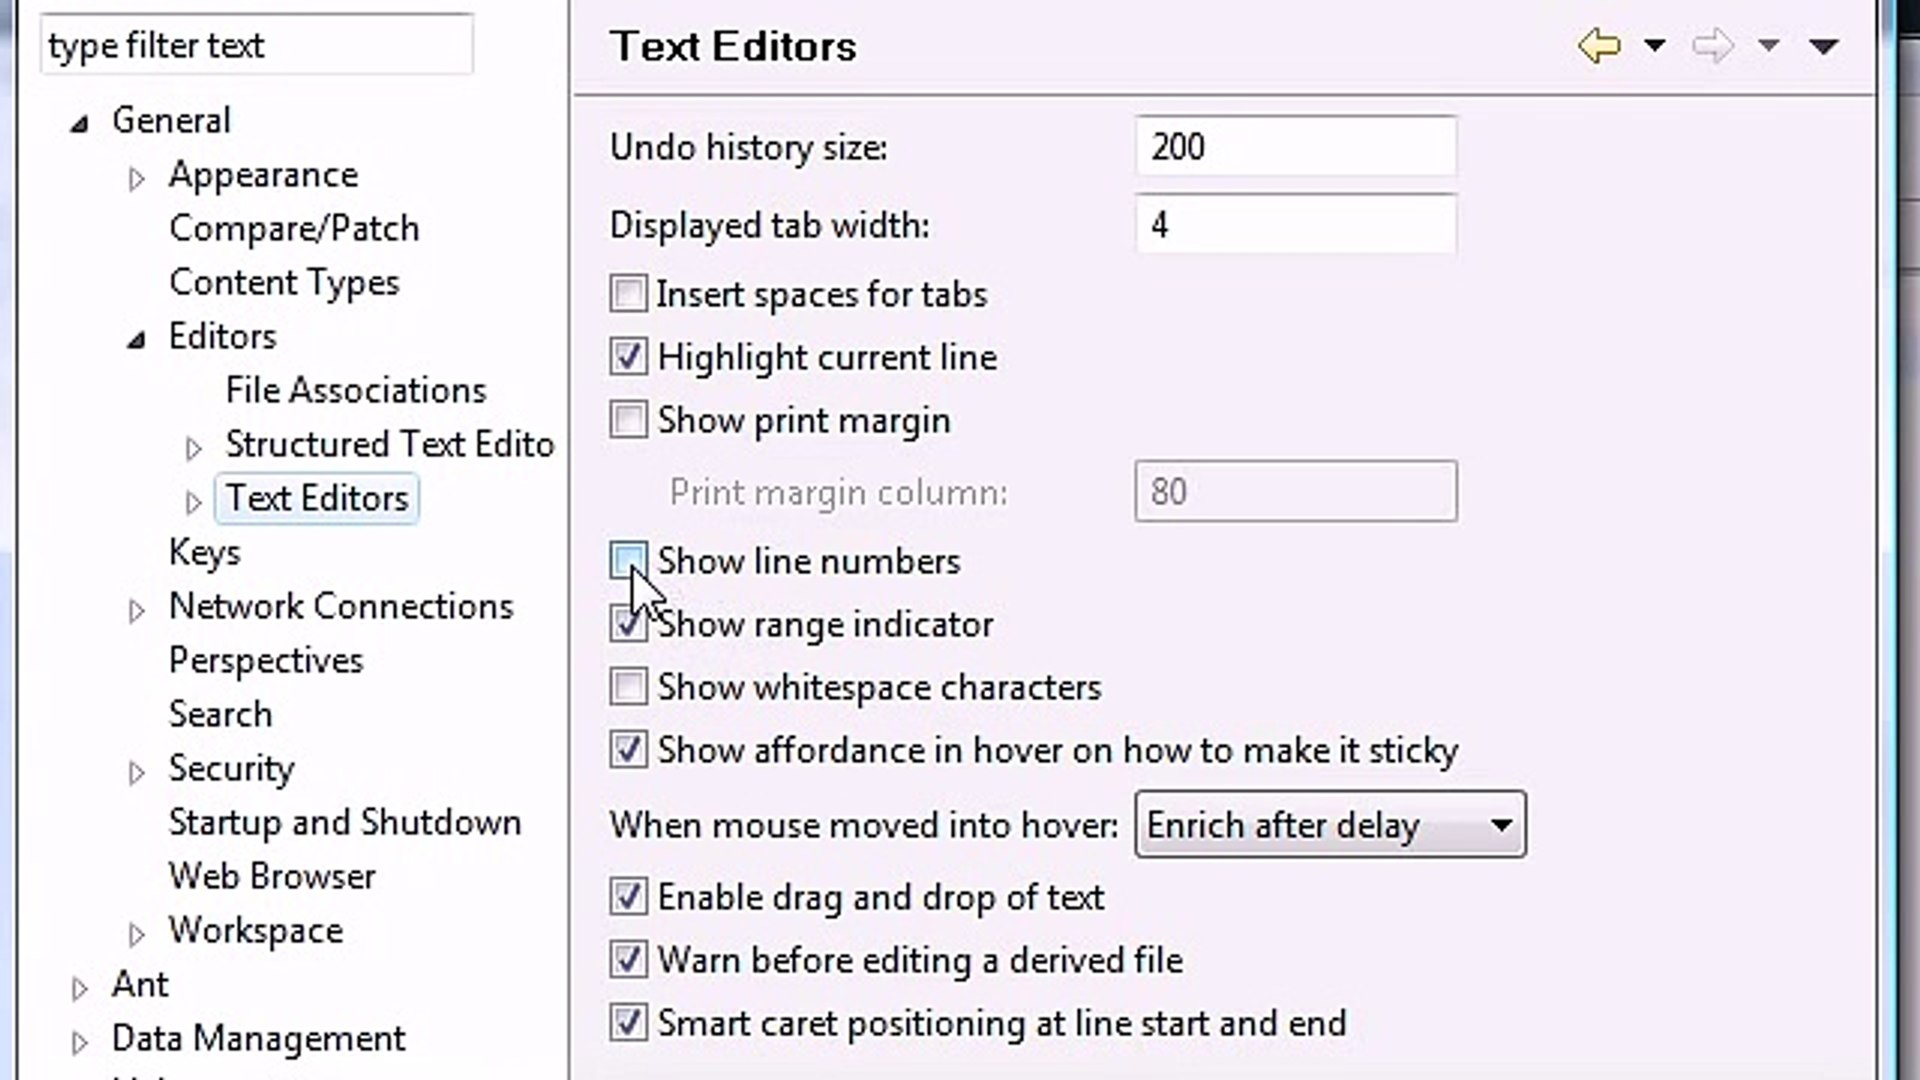The width and height of the screenshot is (1920, 1080).
Task: Click the back navigation arrow icon
Action: tap(1598, 45)
